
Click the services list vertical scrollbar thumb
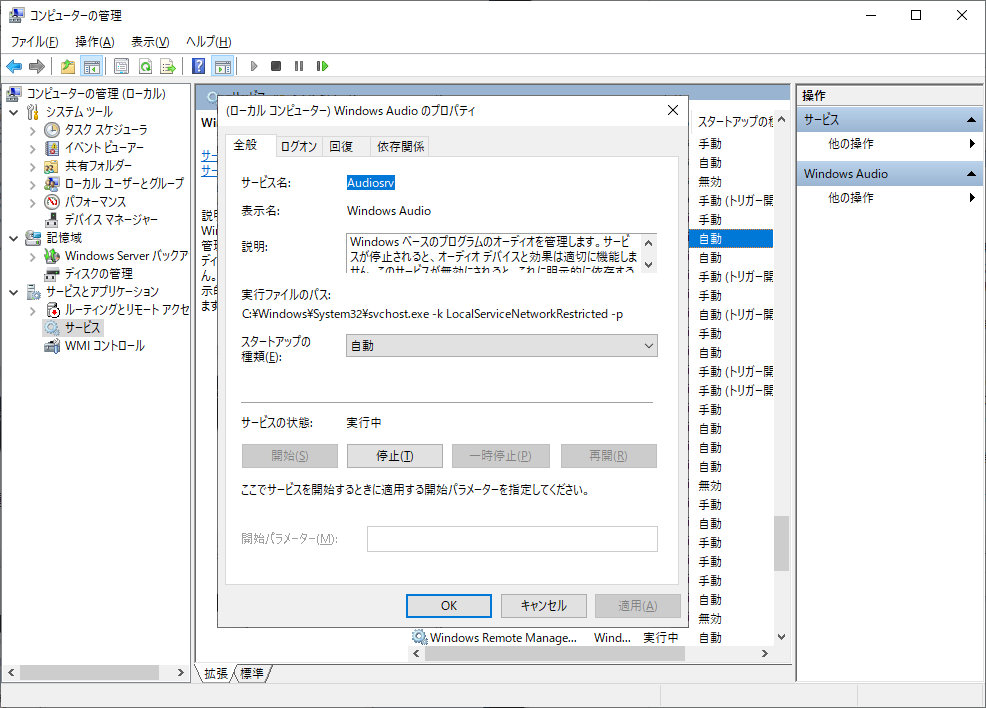[781, 543]
